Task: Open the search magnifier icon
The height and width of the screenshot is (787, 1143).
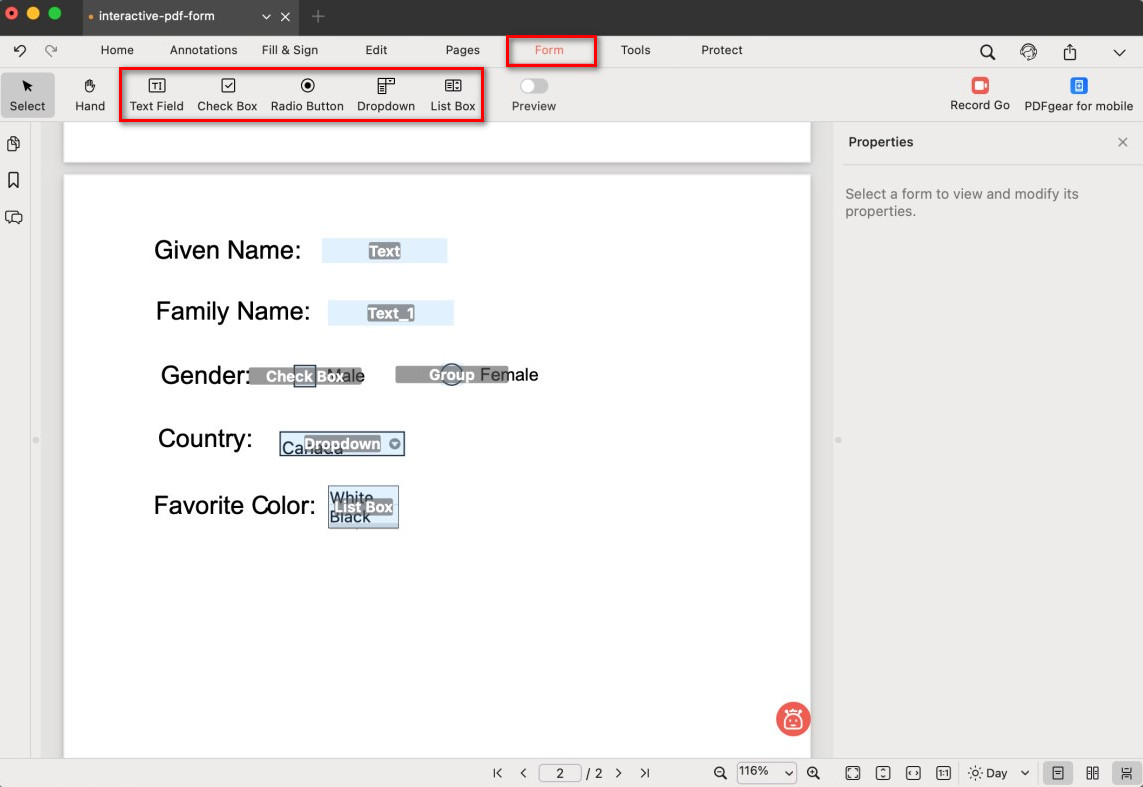Action: coord(987,52)
